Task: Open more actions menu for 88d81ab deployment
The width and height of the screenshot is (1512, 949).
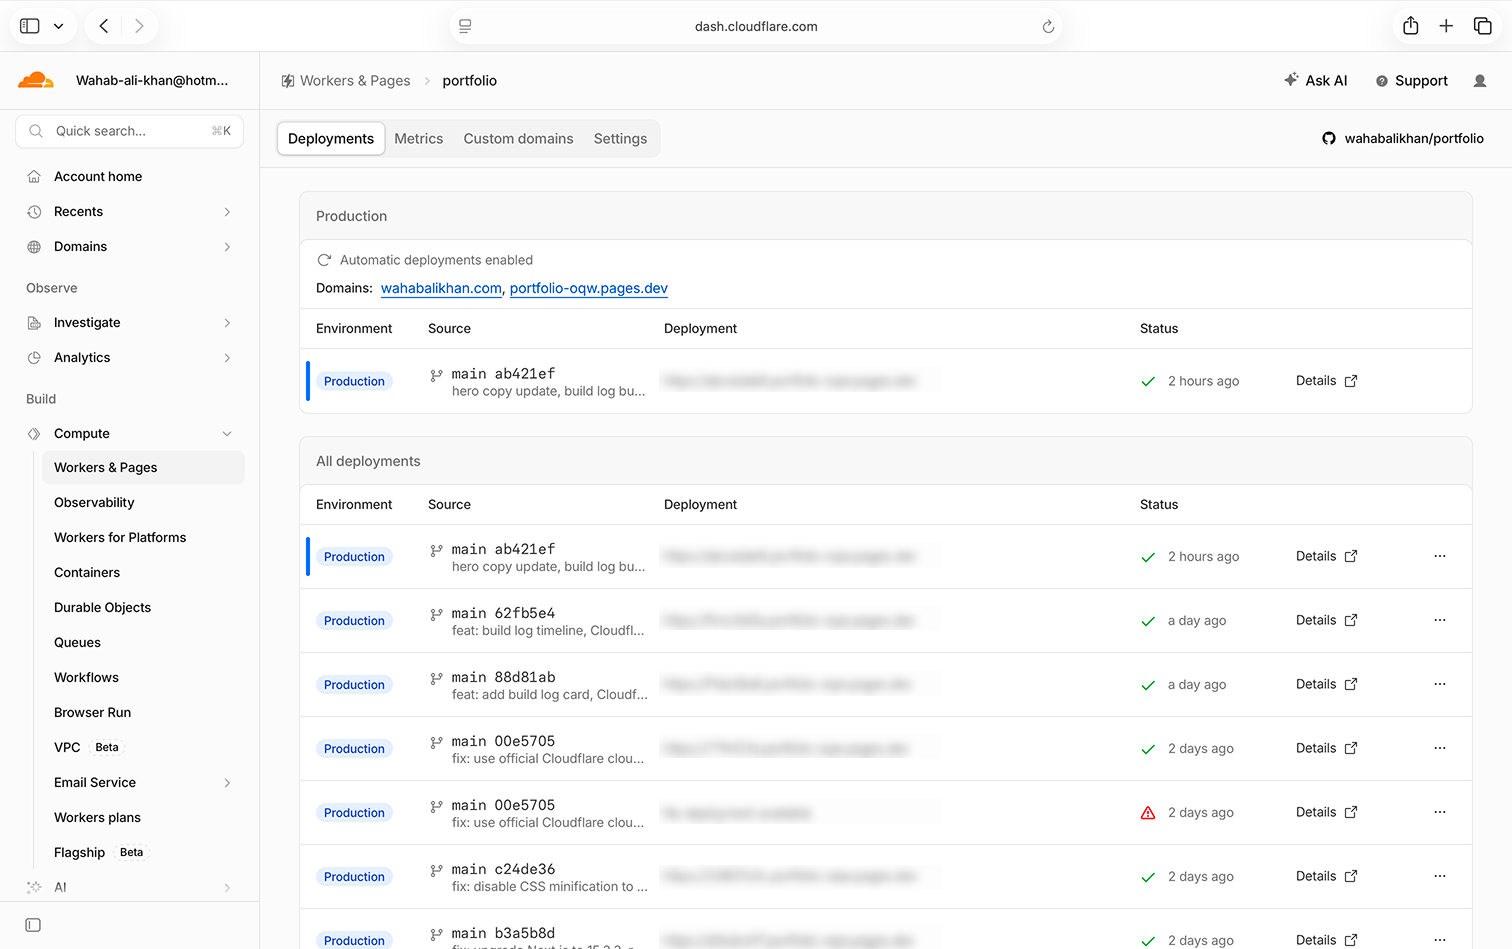Action: pyautogui.click(x=1440, y=685)
